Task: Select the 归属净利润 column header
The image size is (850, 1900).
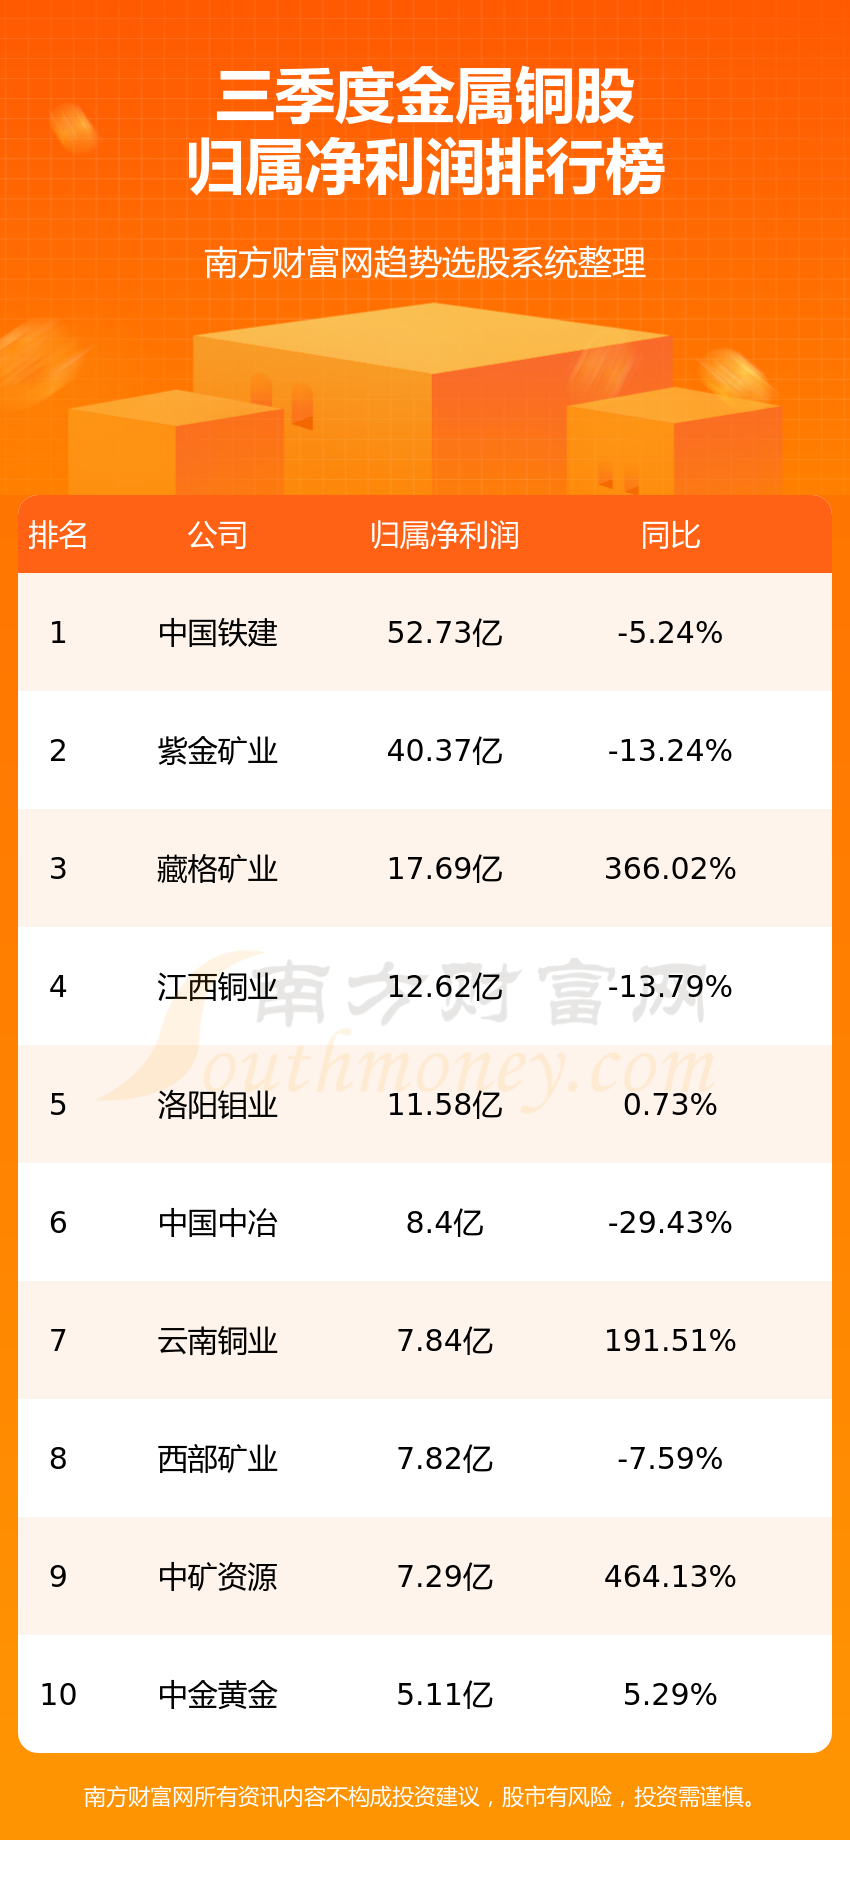Action: pyautogui.click(x=444, y=535)
